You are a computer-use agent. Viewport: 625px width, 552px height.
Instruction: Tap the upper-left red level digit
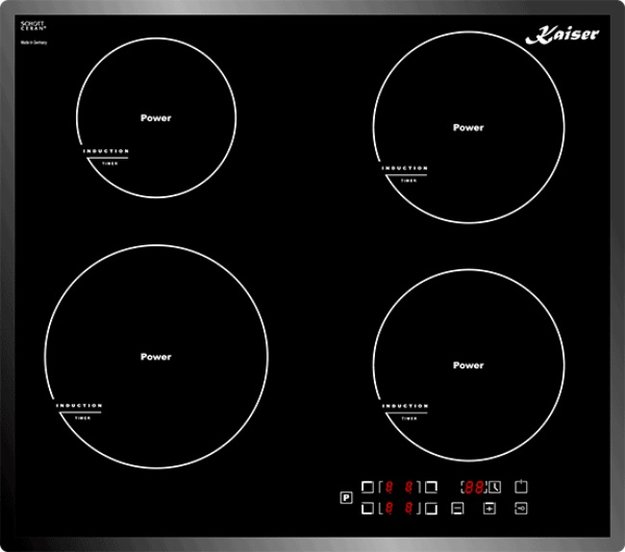pos(389,487)
